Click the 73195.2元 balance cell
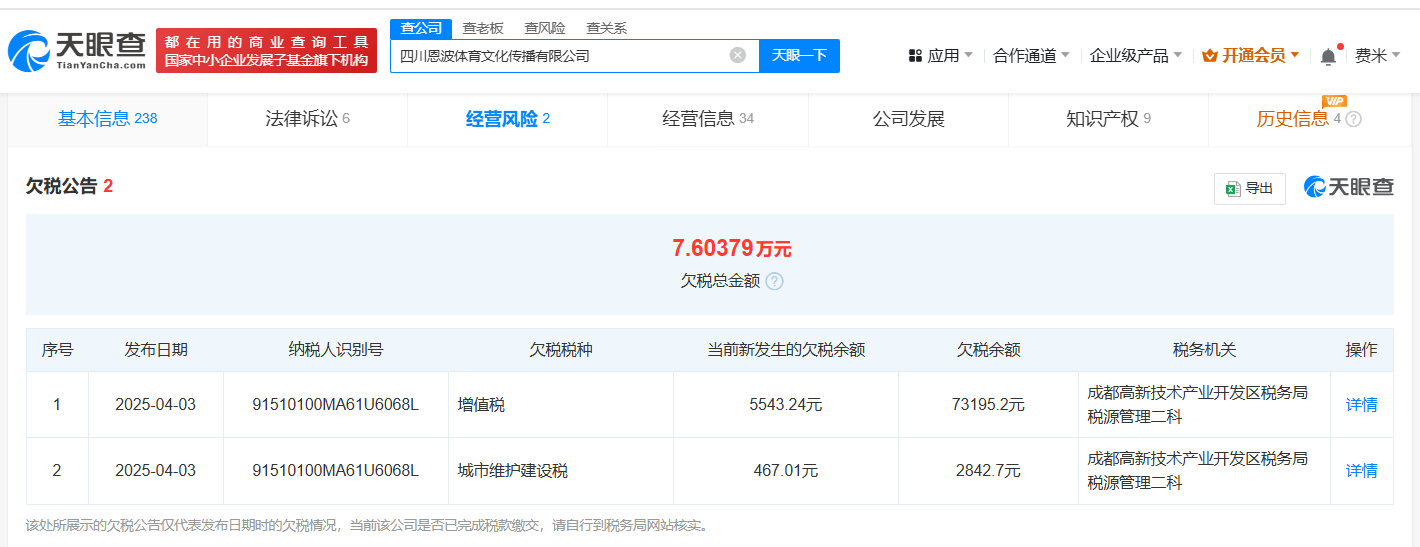 coord(988,405)
